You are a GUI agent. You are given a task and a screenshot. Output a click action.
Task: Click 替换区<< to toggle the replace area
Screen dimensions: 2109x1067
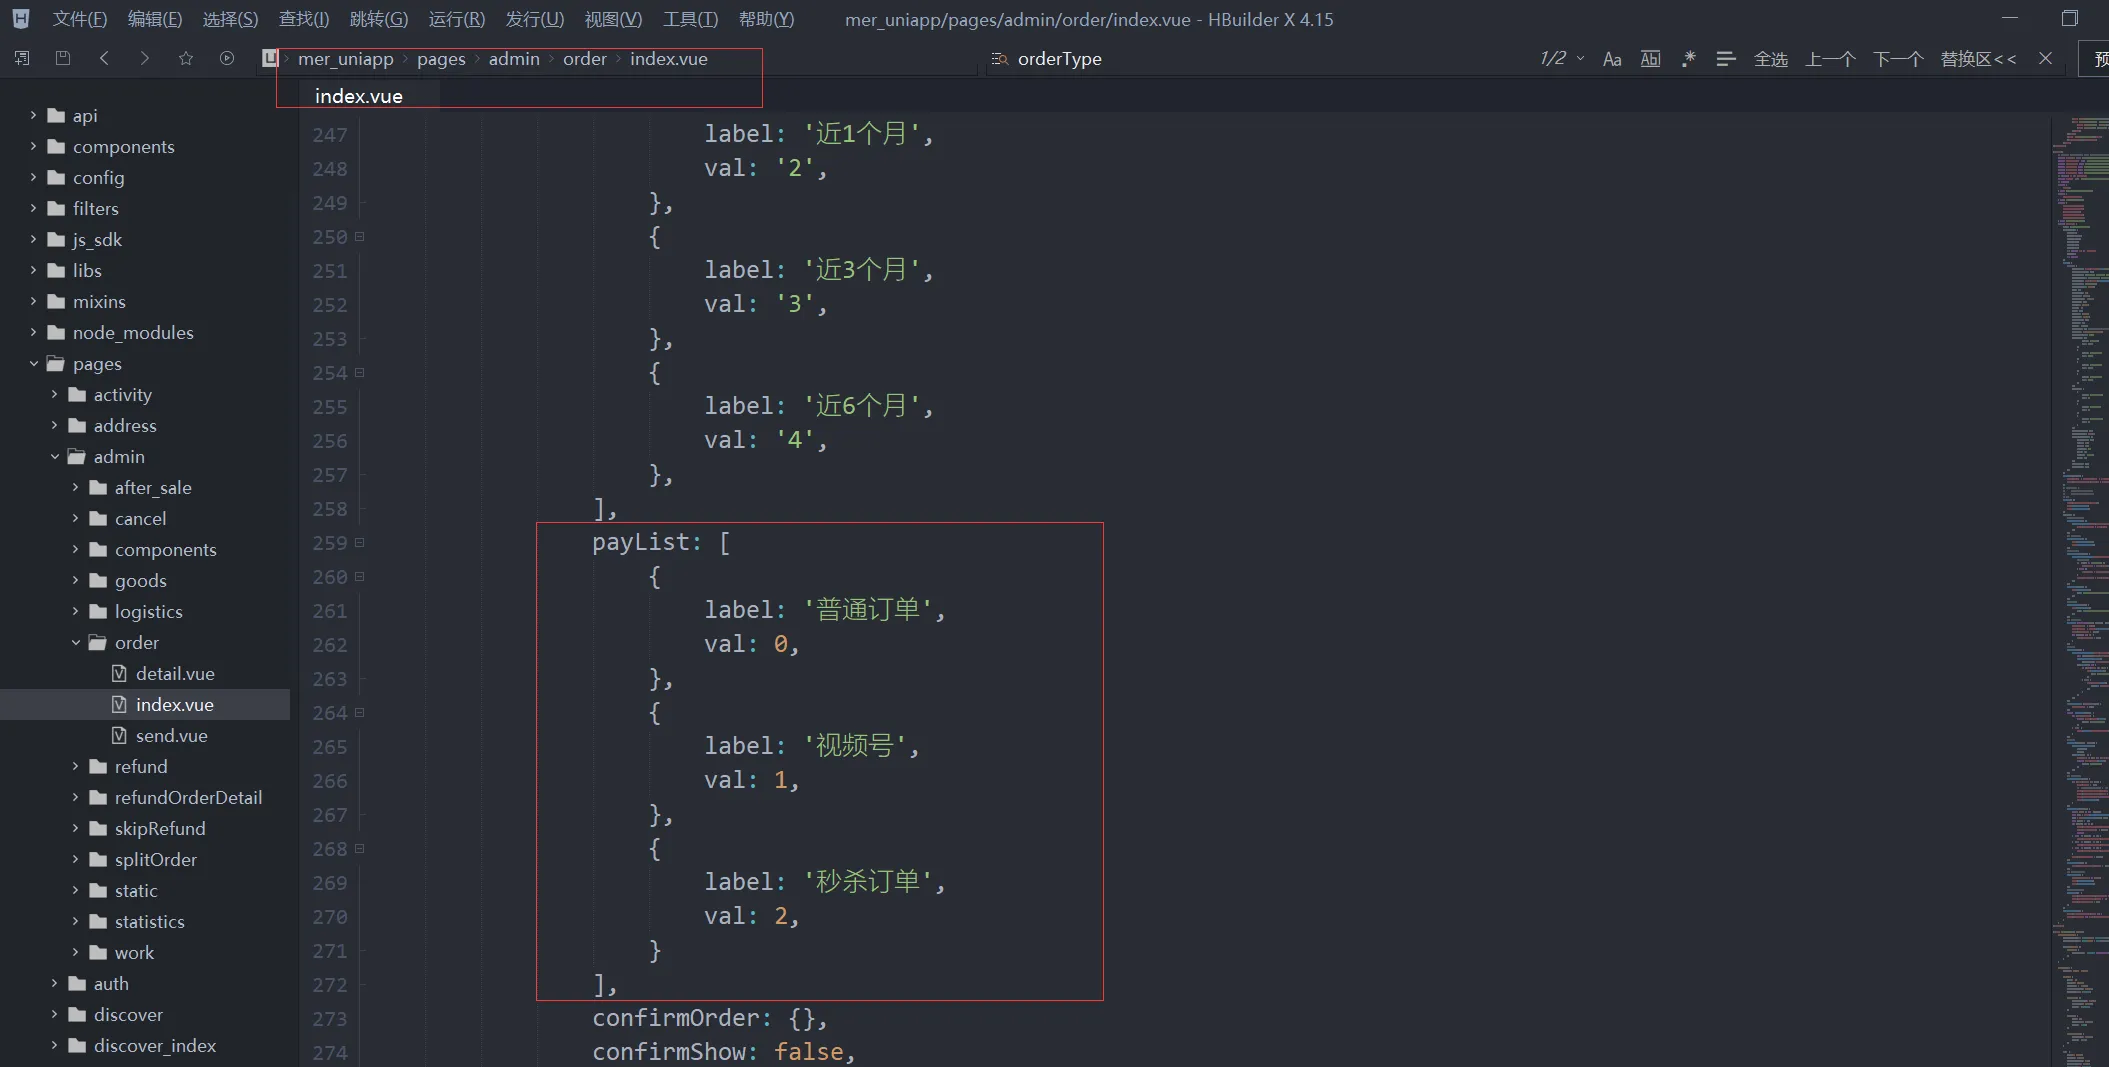click(x=1978, y=59)
